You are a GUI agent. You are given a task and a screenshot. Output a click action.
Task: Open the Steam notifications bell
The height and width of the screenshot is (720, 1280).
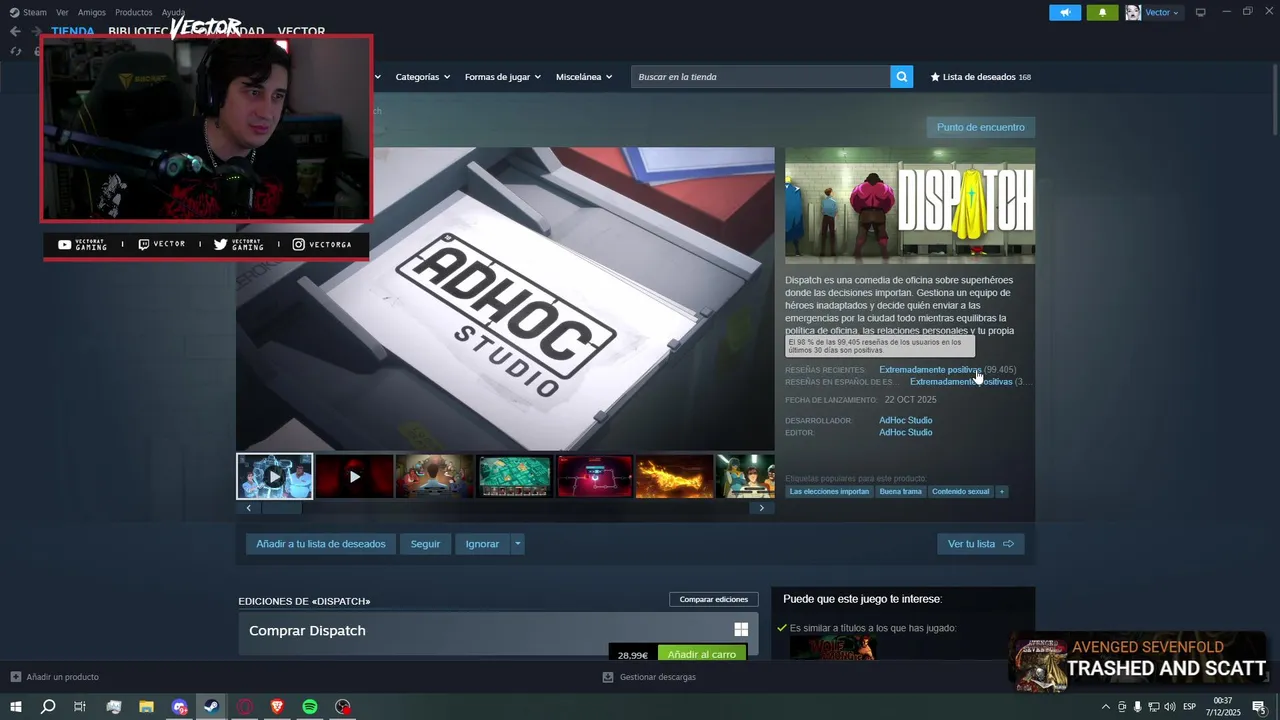[x=1102, y=12]
